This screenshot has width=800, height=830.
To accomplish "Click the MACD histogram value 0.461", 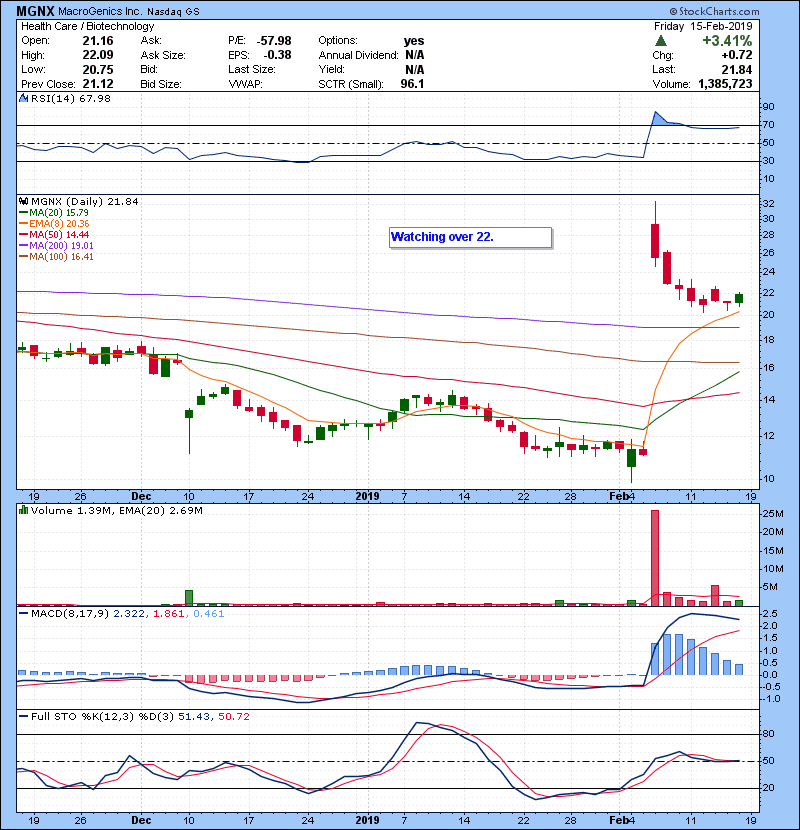I will pyautogui.click(x=209, y=614).
